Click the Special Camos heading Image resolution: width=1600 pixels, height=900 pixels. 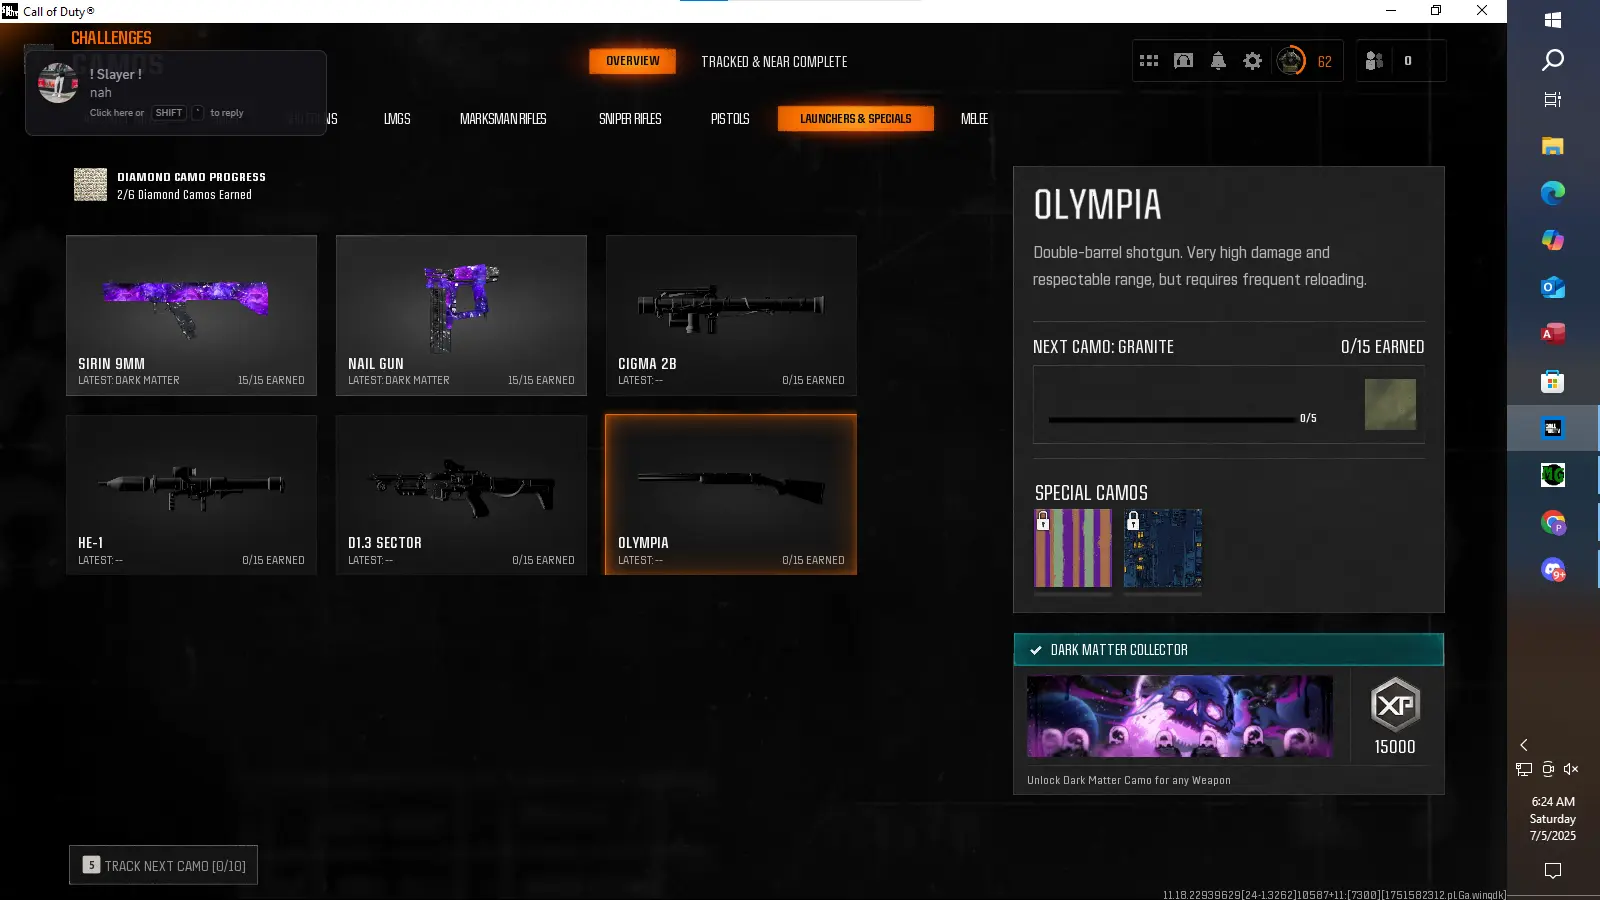pyautogui.click(x=1091, y=493)
